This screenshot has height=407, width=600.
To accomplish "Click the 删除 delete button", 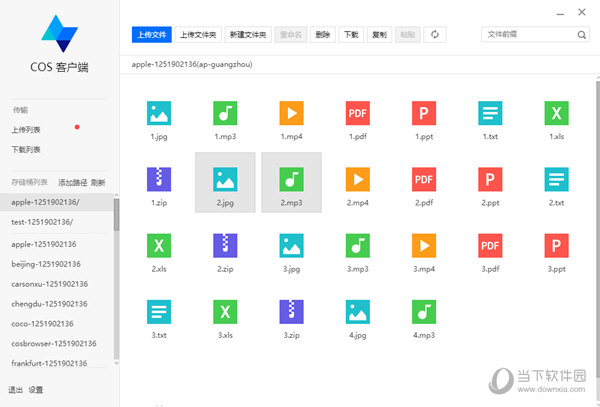I will pos(323,35).
